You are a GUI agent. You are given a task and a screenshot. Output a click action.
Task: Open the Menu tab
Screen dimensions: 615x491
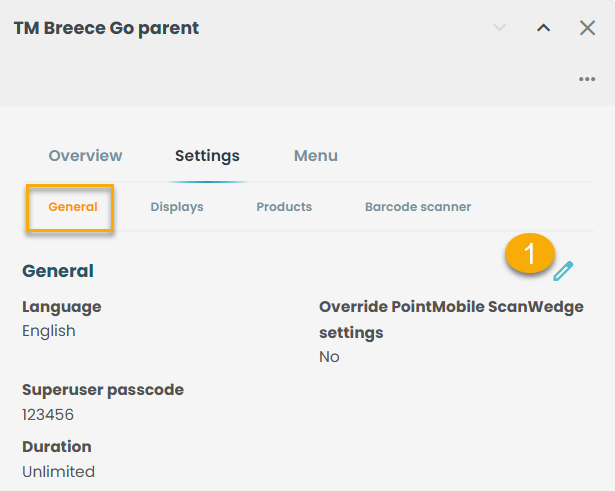coord(316,156)
